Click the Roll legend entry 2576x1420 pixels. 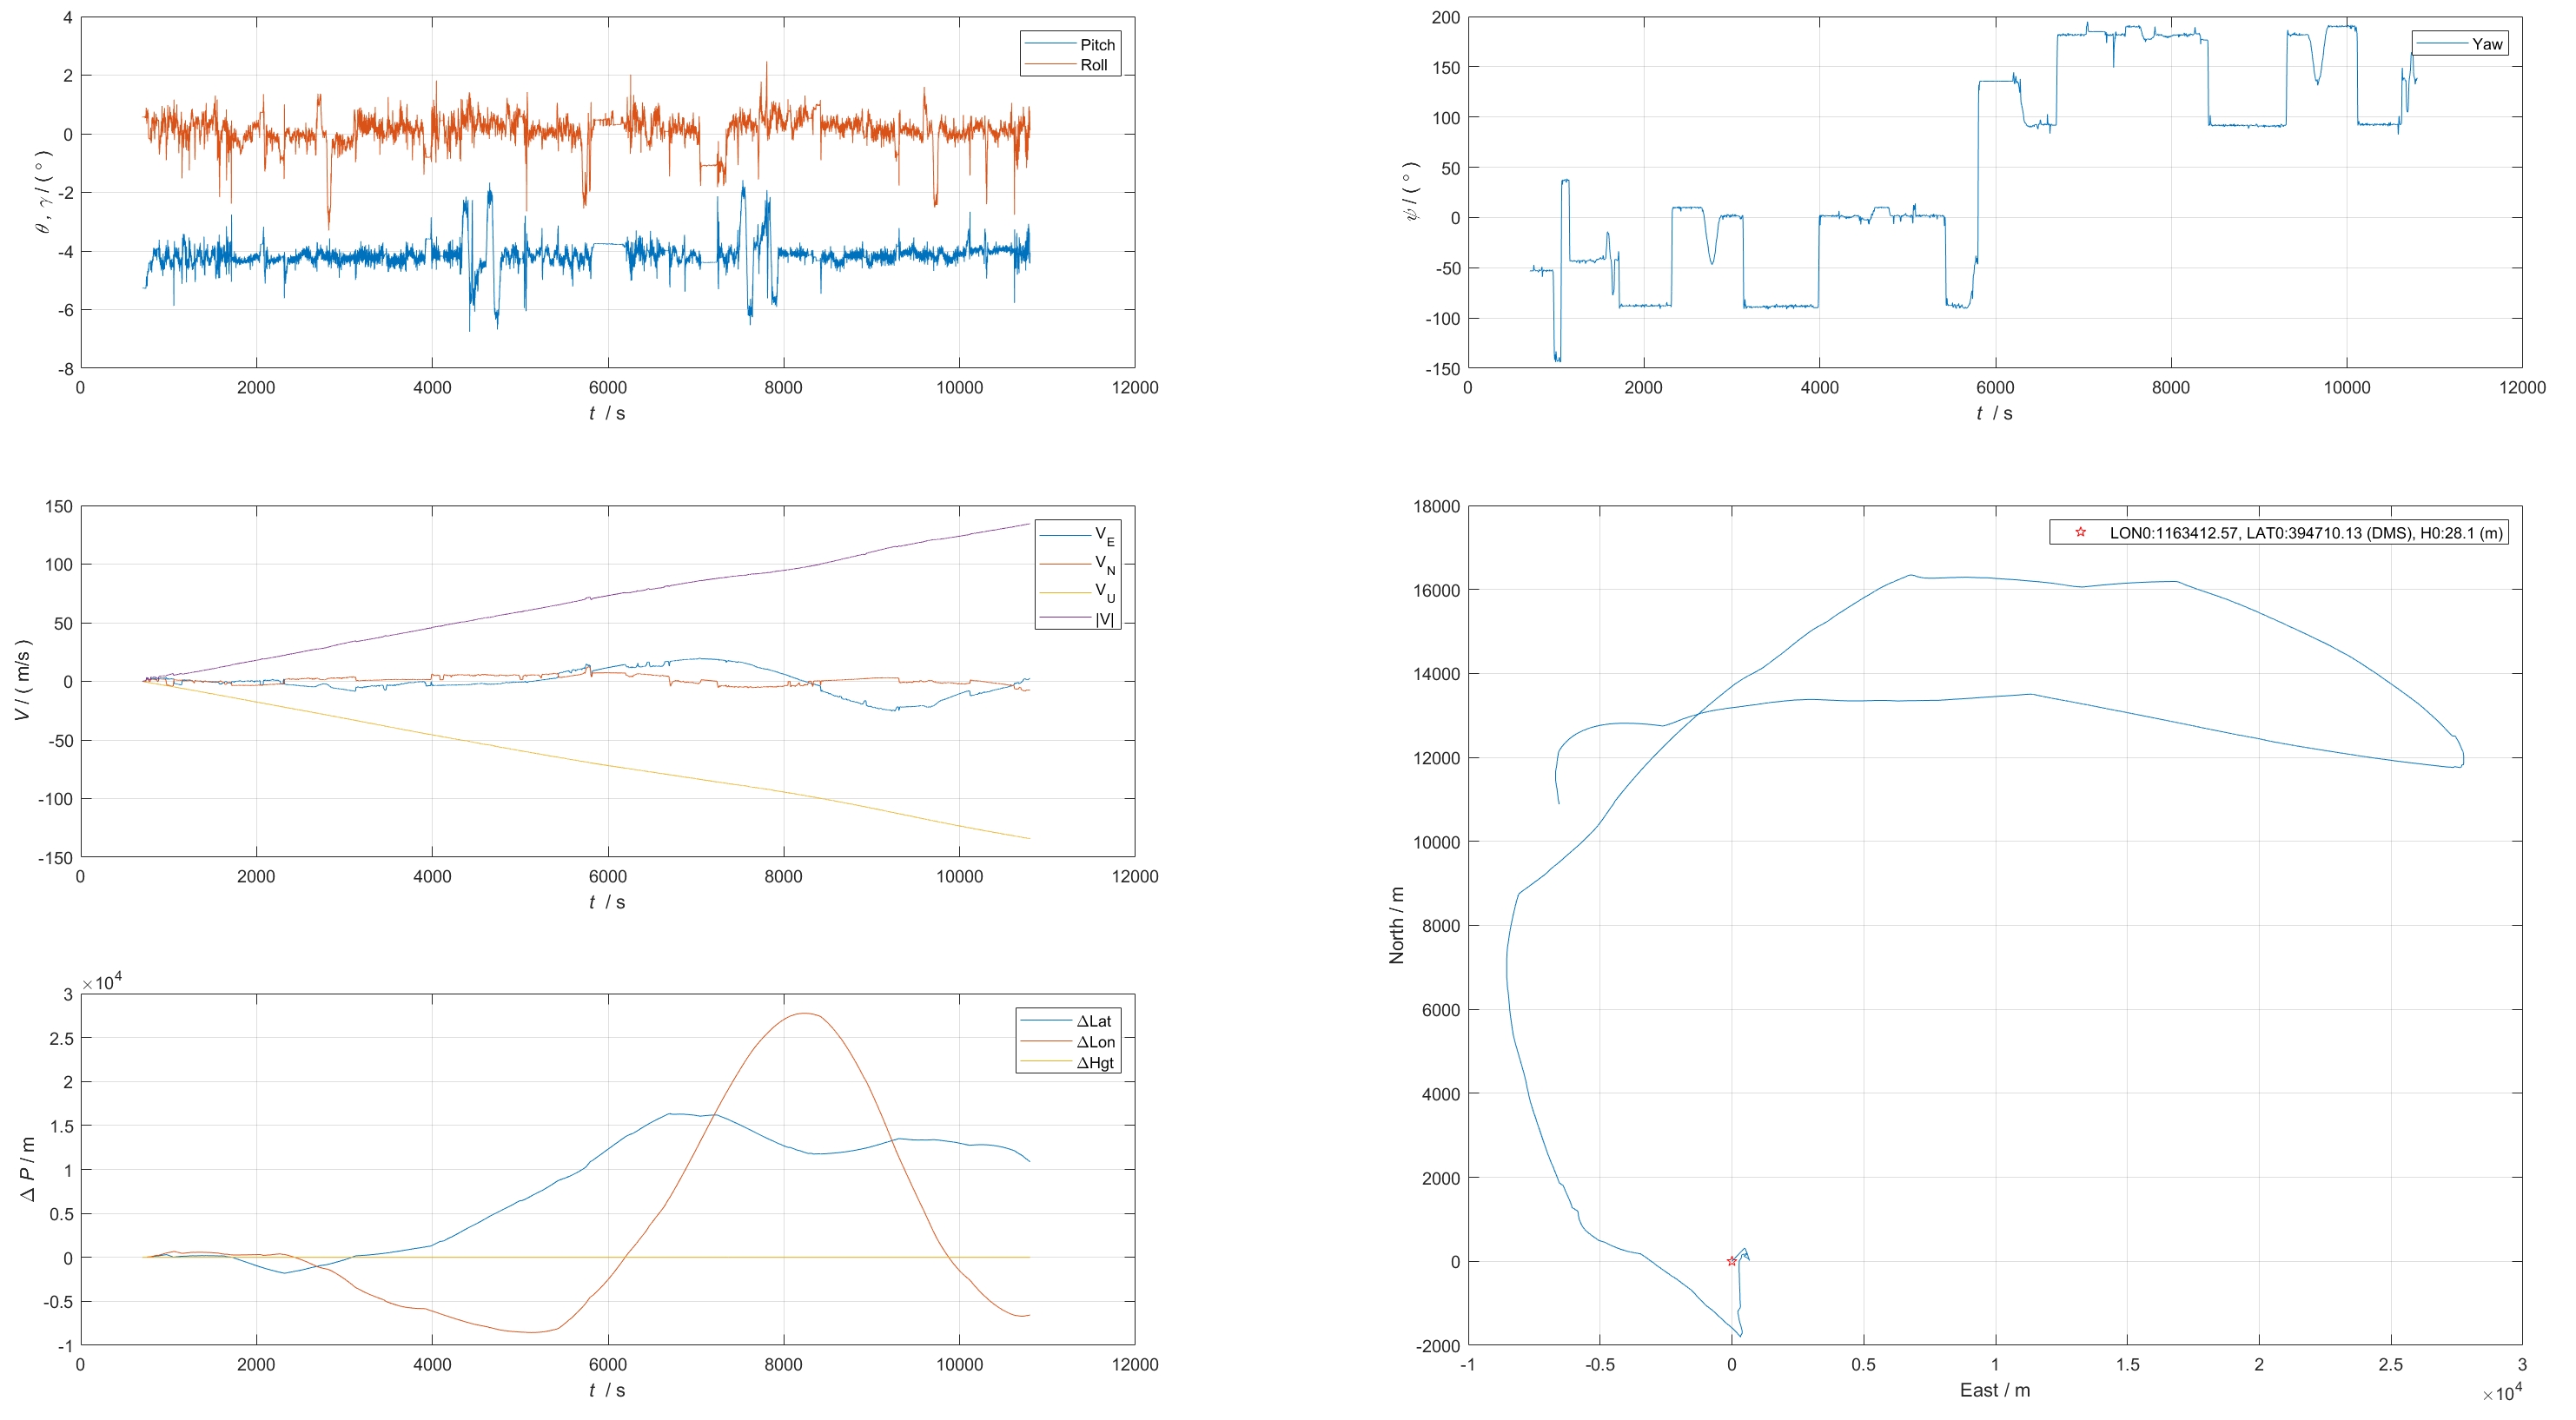click(1069, 65)
